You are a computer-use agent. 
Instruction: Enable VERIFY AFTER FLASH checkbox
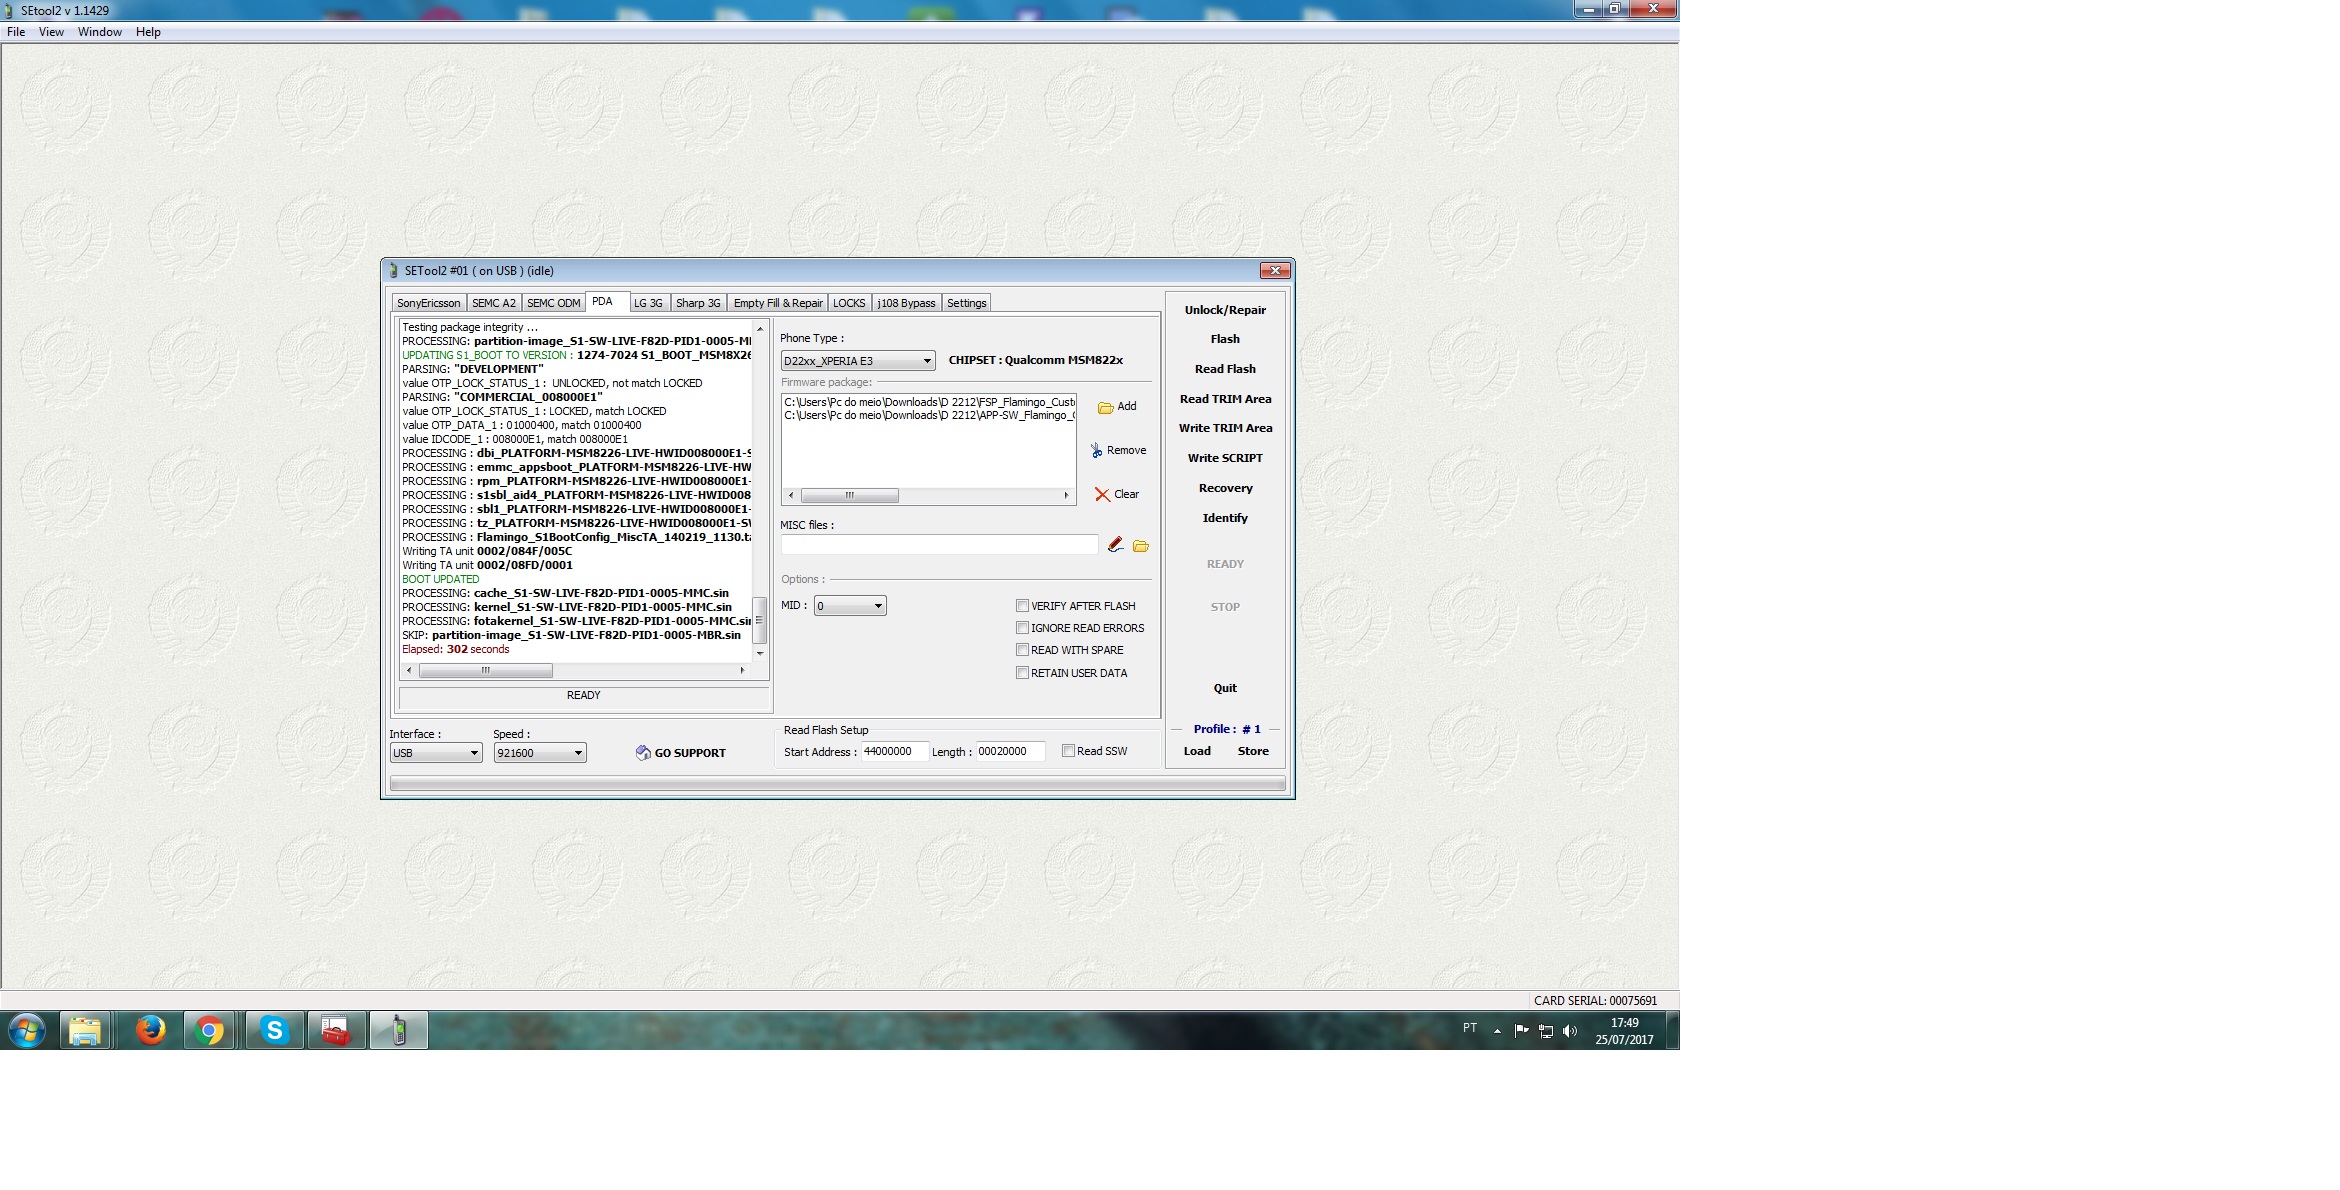[1022, 606]
